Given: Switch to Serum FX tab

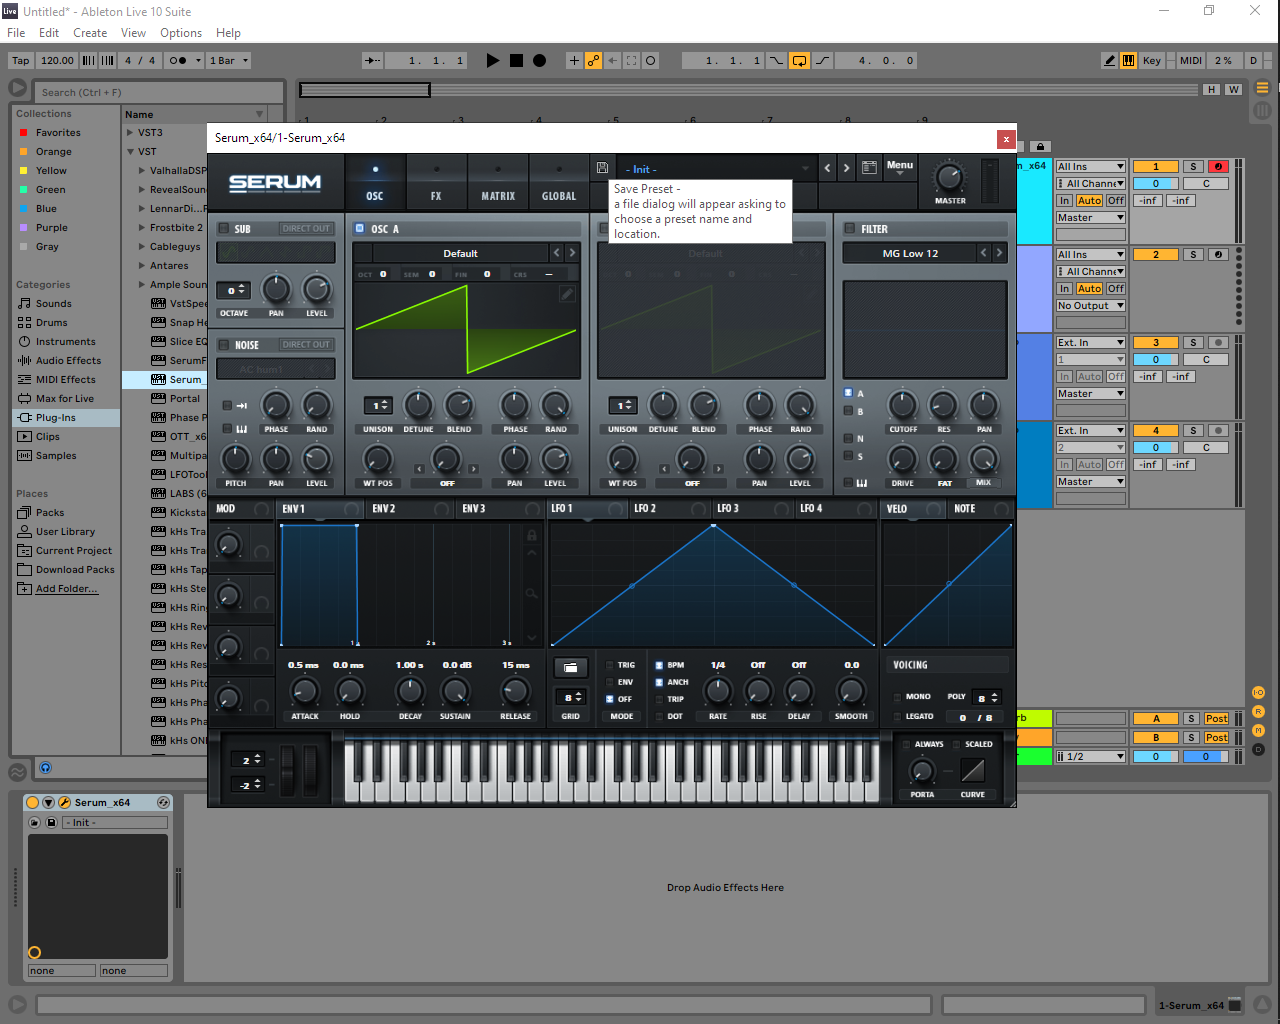Looking at the screenshot, I should (436, 182).
